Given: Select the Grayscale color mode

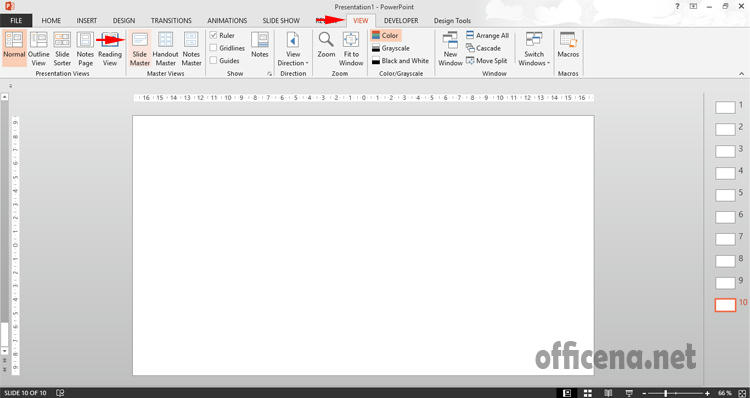Looking at the screenshot, I should tap(391, 48).
